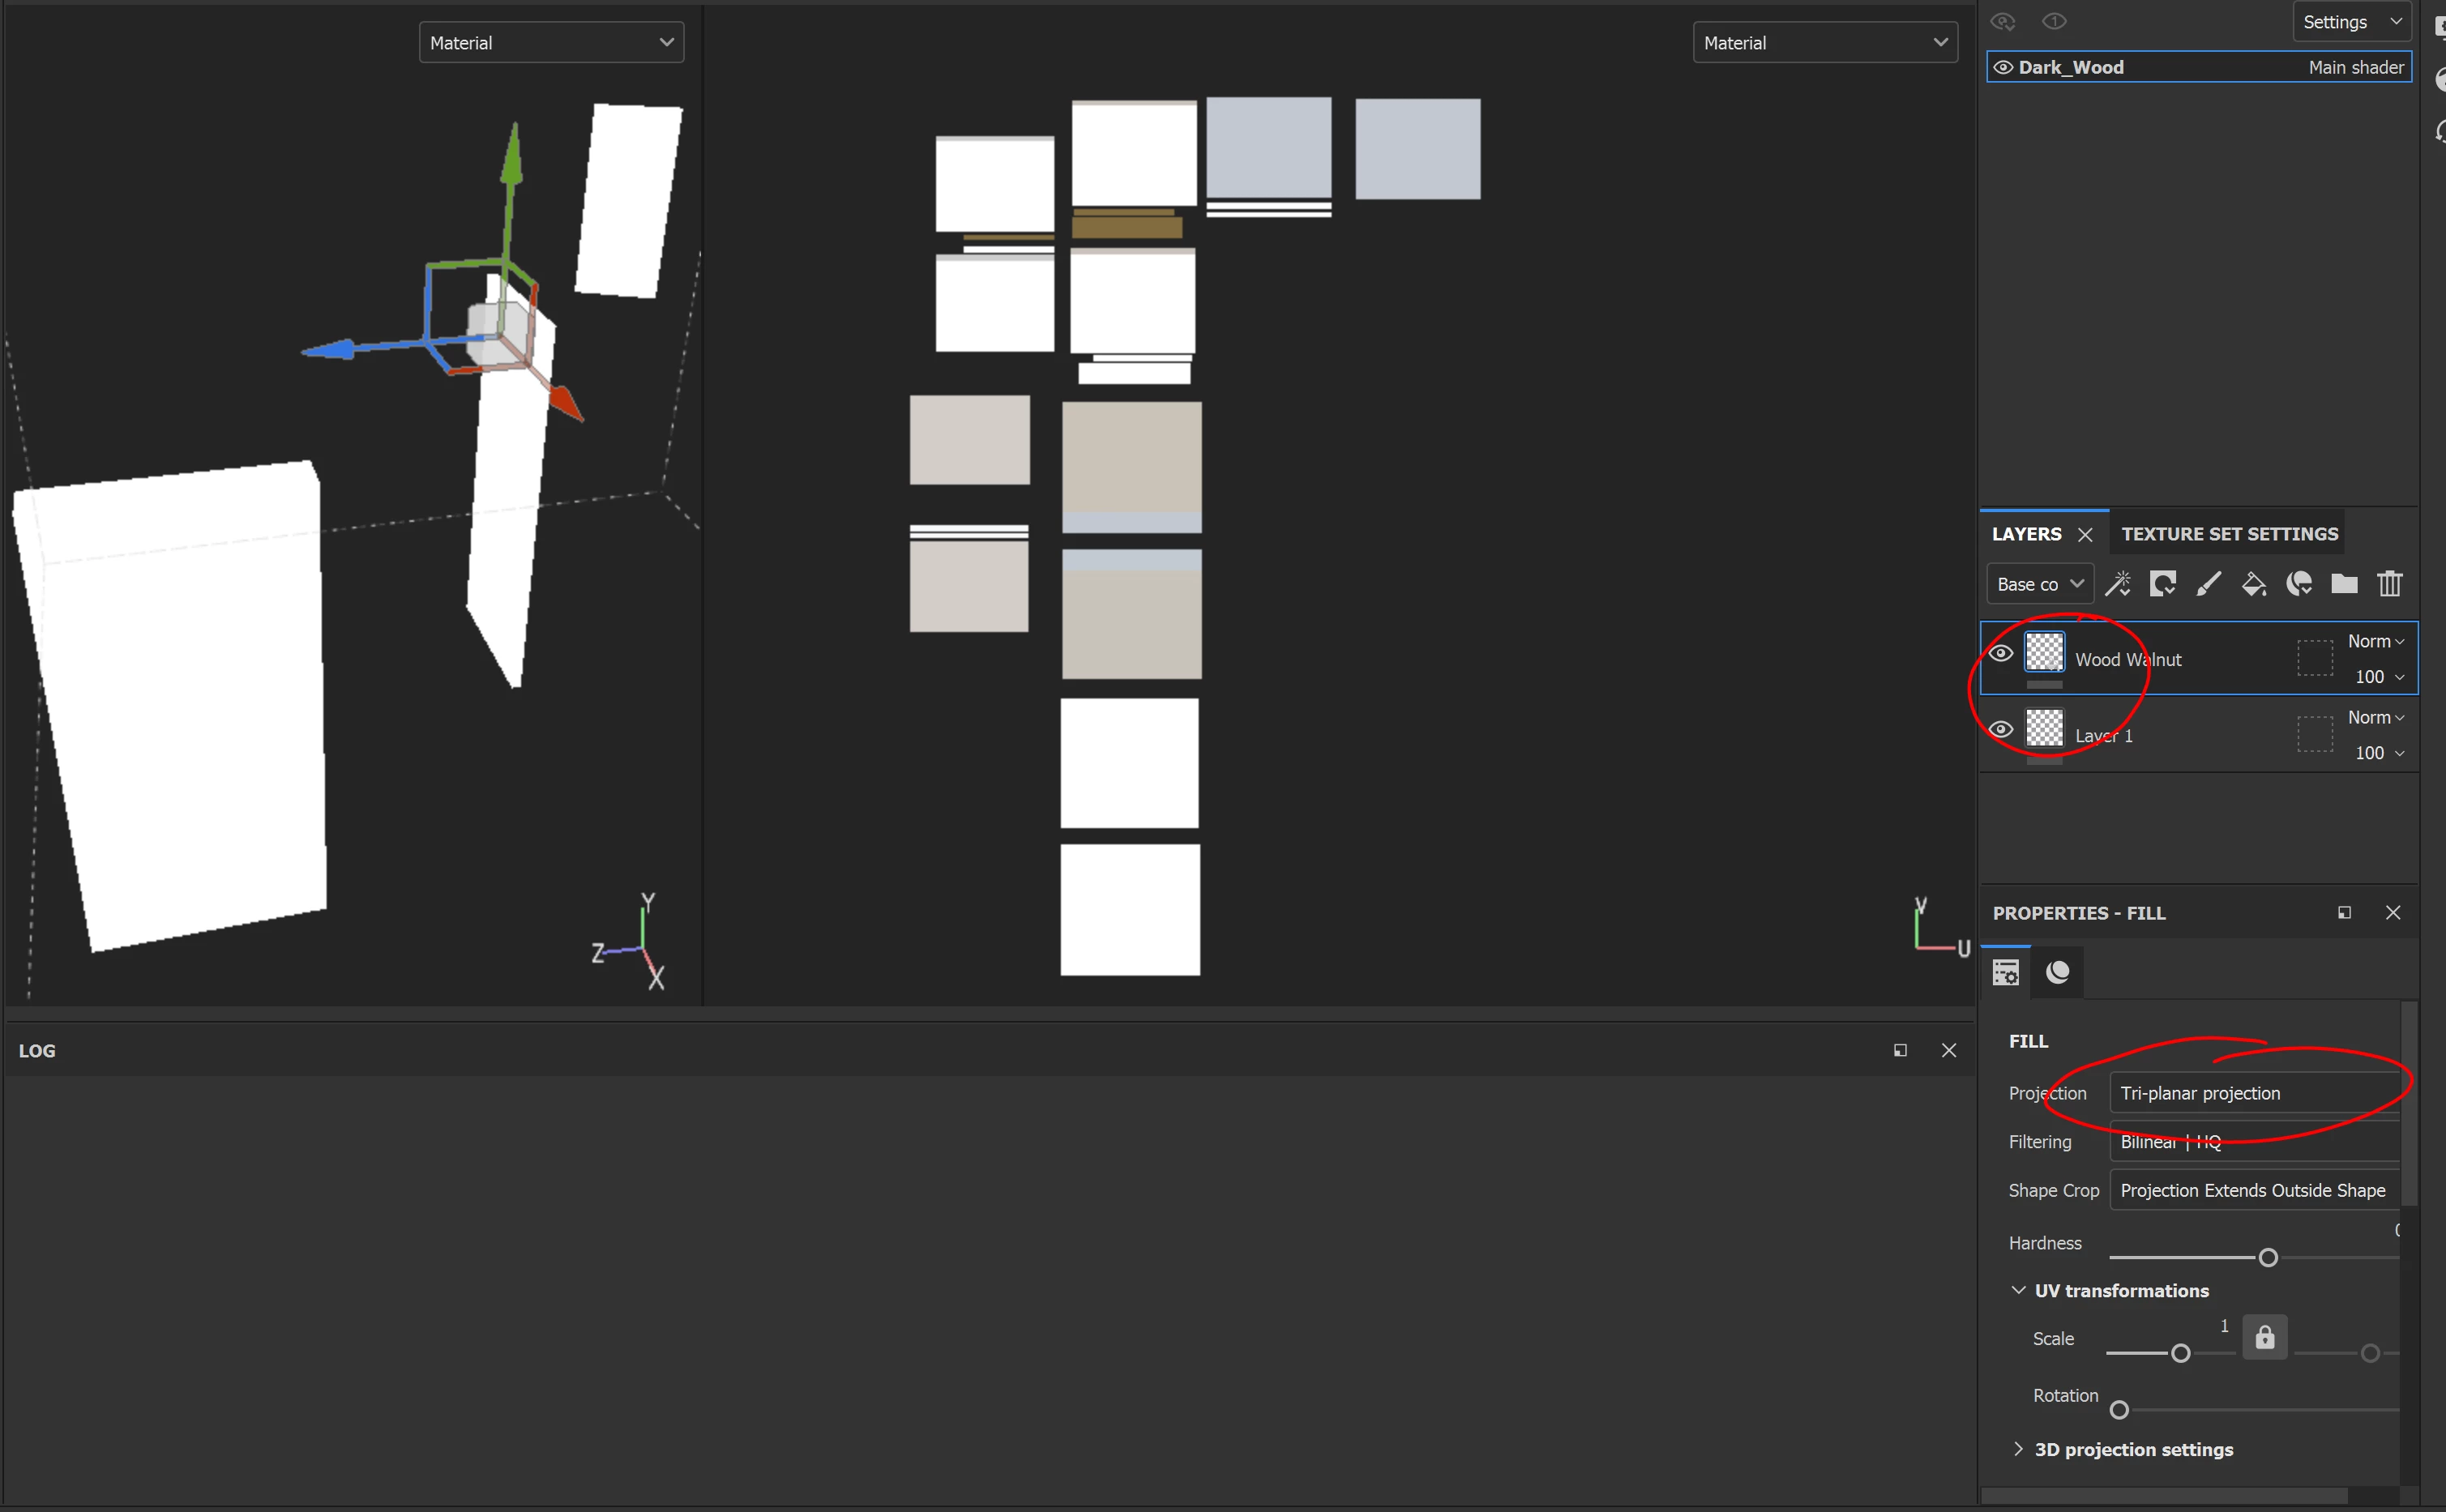Delete layer with the trash icon
The image size is (2446, 1512).
(2389, 584)
